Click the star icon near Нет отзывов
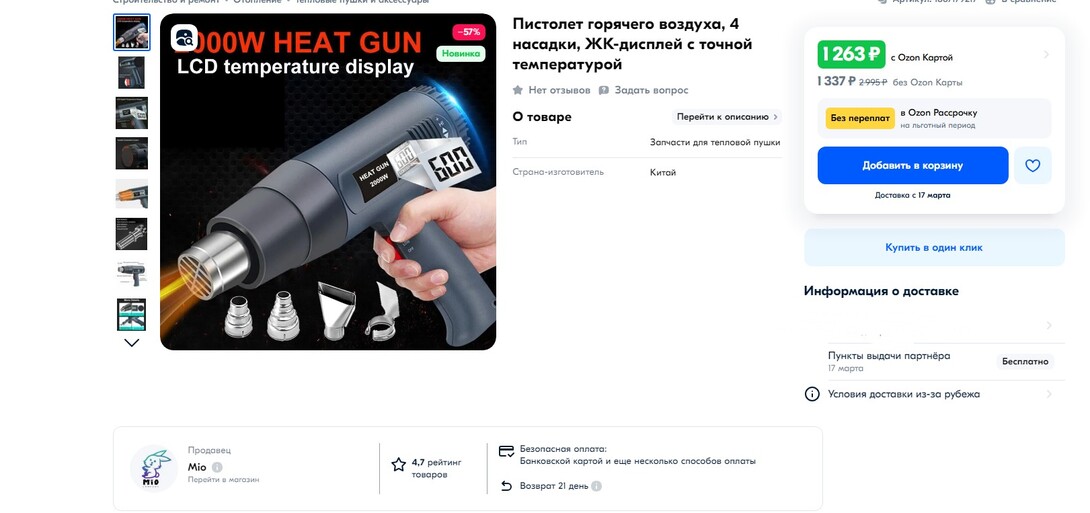Viewport: 1090px width, 513px height. tap(517, 90)
